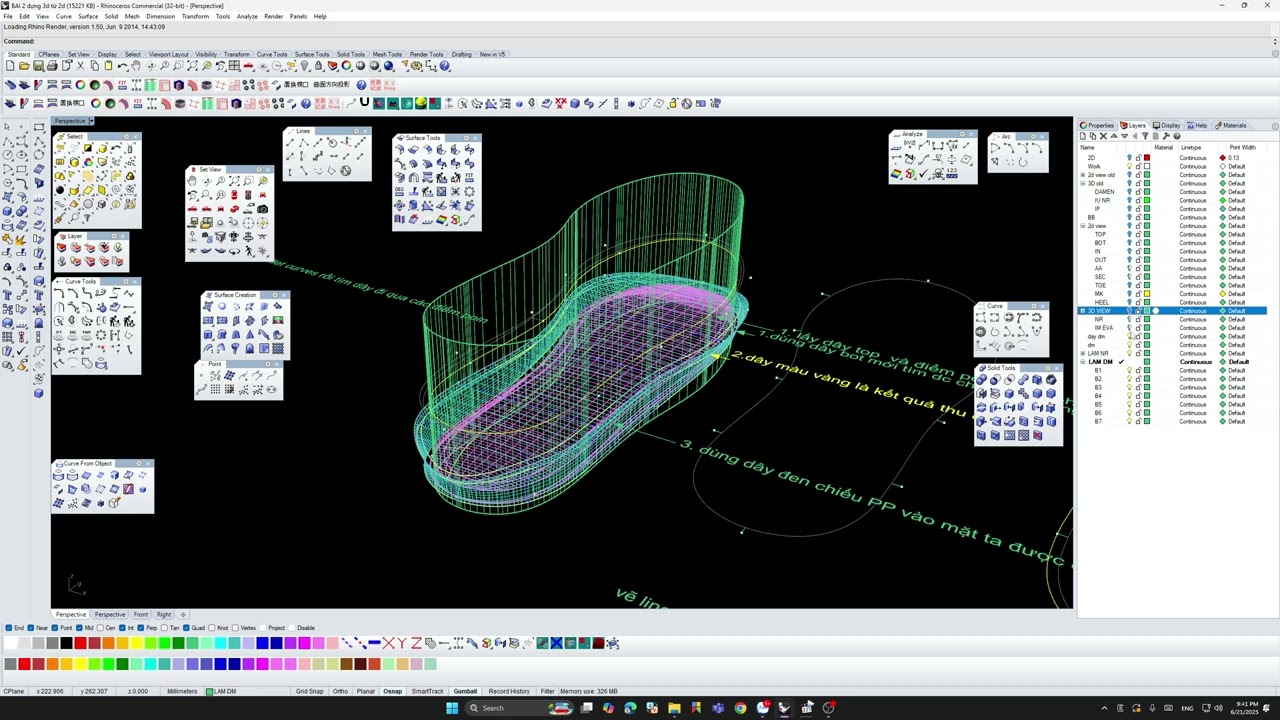
Task: Collapse the 2d view layer group
Action: (1083, 226)
